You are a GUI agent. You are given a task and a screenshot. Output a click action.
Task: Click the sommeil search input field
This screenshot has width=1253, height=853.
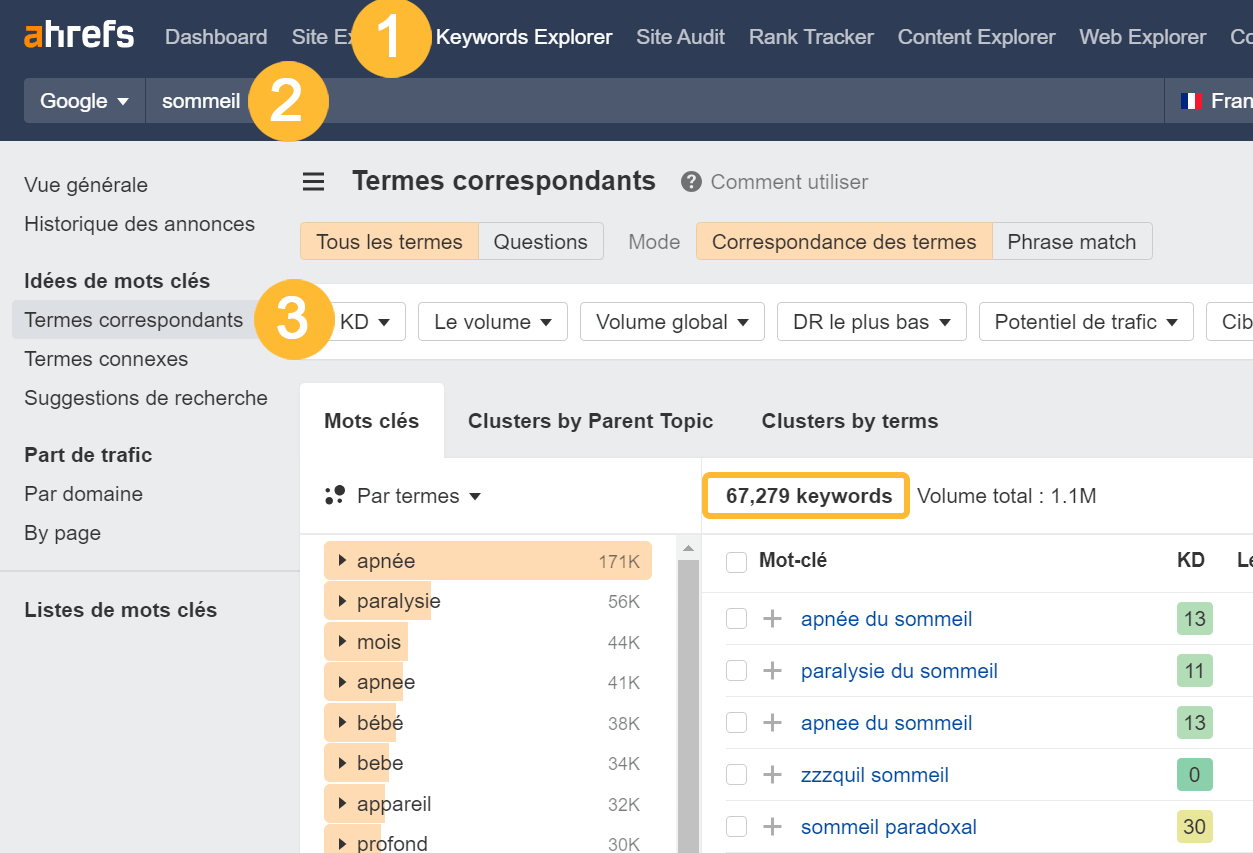200,100
